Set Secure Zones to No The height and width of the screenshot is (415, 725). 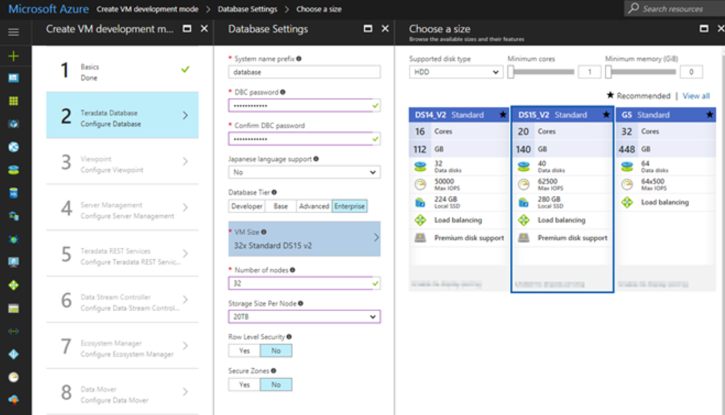tap(276, 384)
